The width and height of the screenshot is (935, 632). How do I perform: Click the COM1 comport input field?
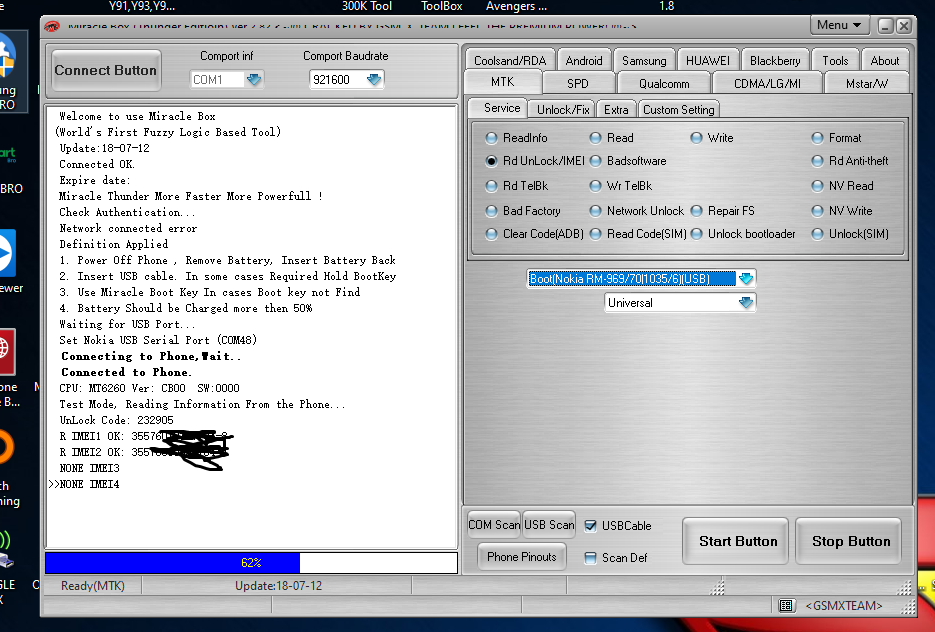tap(217, 79)
